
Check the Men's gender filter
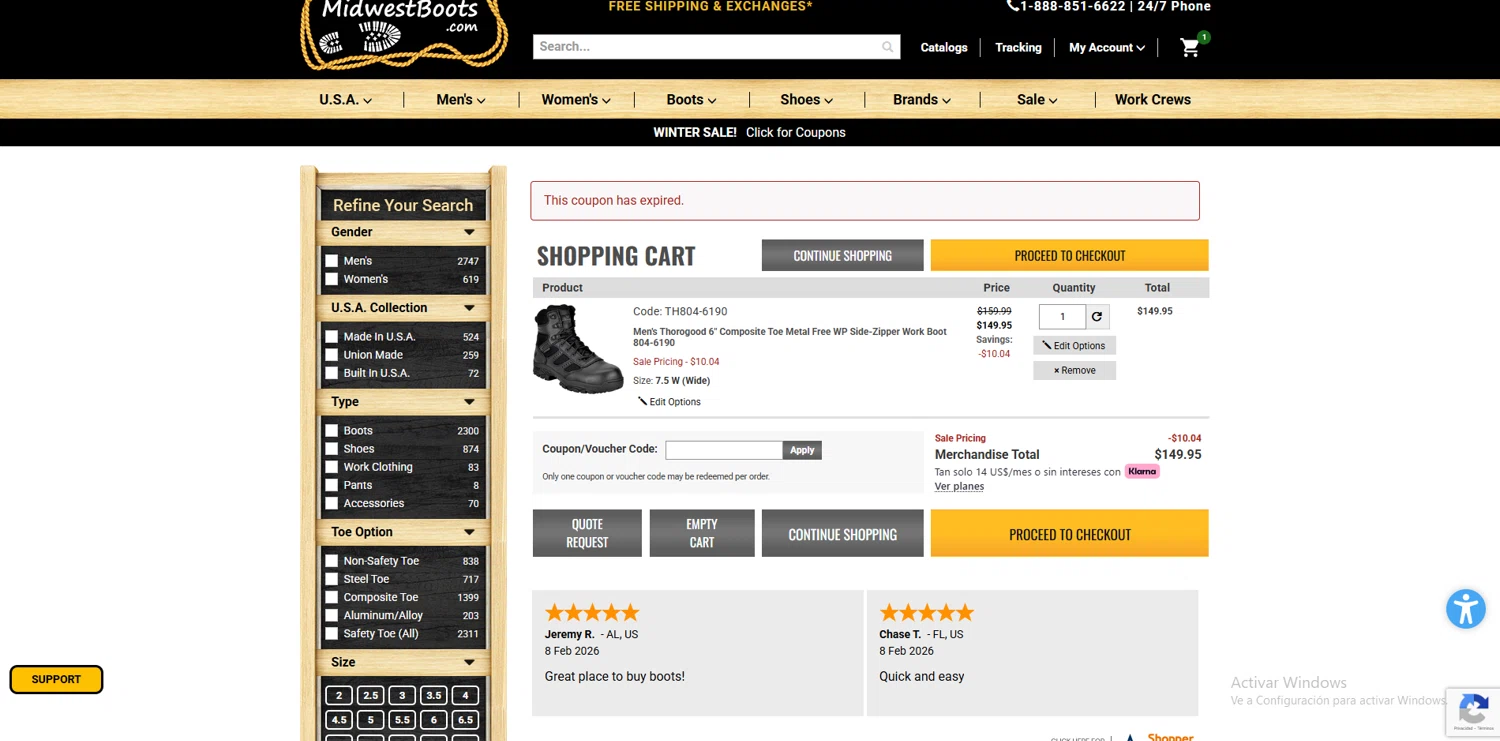pyautogui.click(x=332, y=261)
